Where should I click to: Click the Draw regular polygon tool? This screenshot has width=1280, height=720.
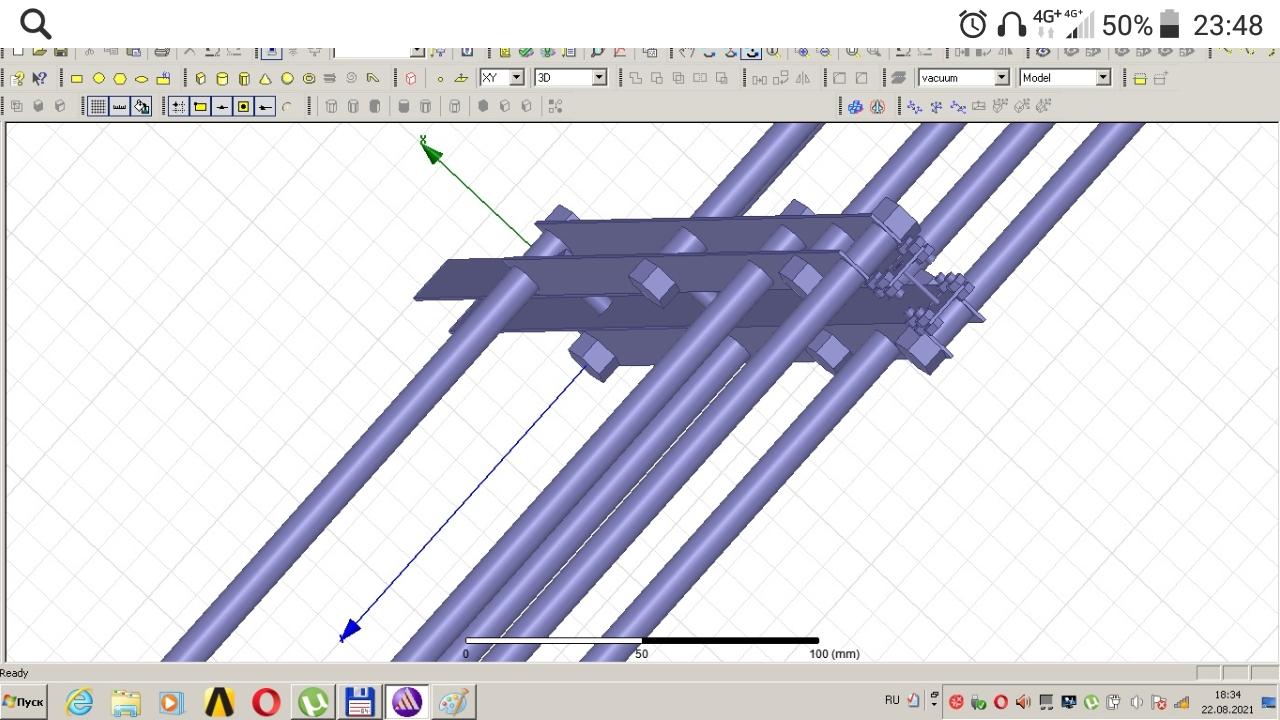click(x=120, y=78)
